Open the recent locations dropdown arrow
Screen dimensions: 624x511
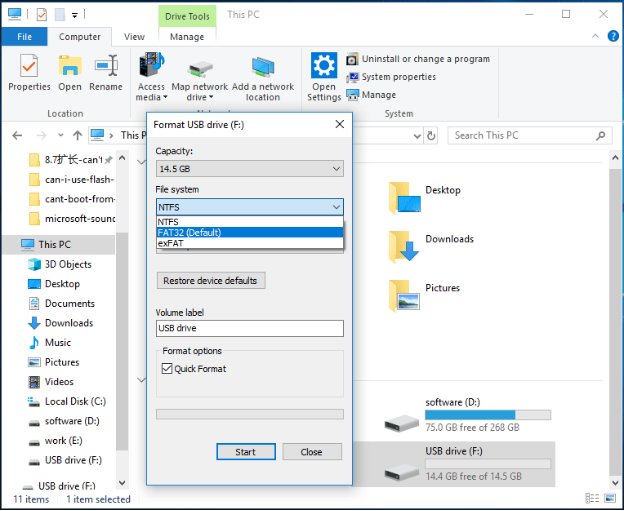pos(60,135)
